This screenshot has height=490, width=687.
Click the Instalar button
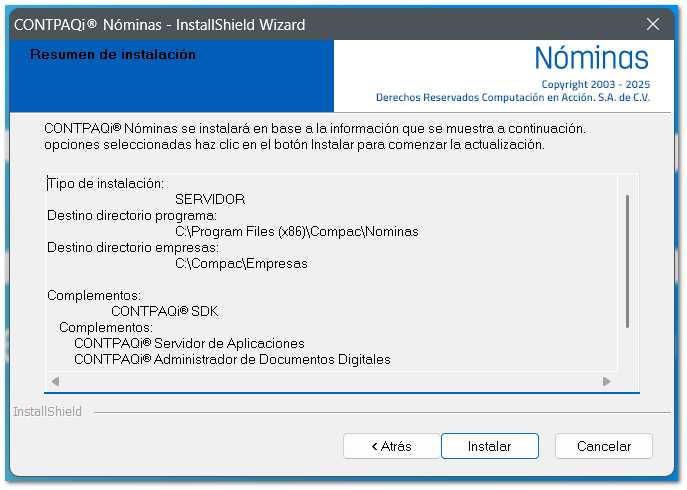(x=489, y=446)
